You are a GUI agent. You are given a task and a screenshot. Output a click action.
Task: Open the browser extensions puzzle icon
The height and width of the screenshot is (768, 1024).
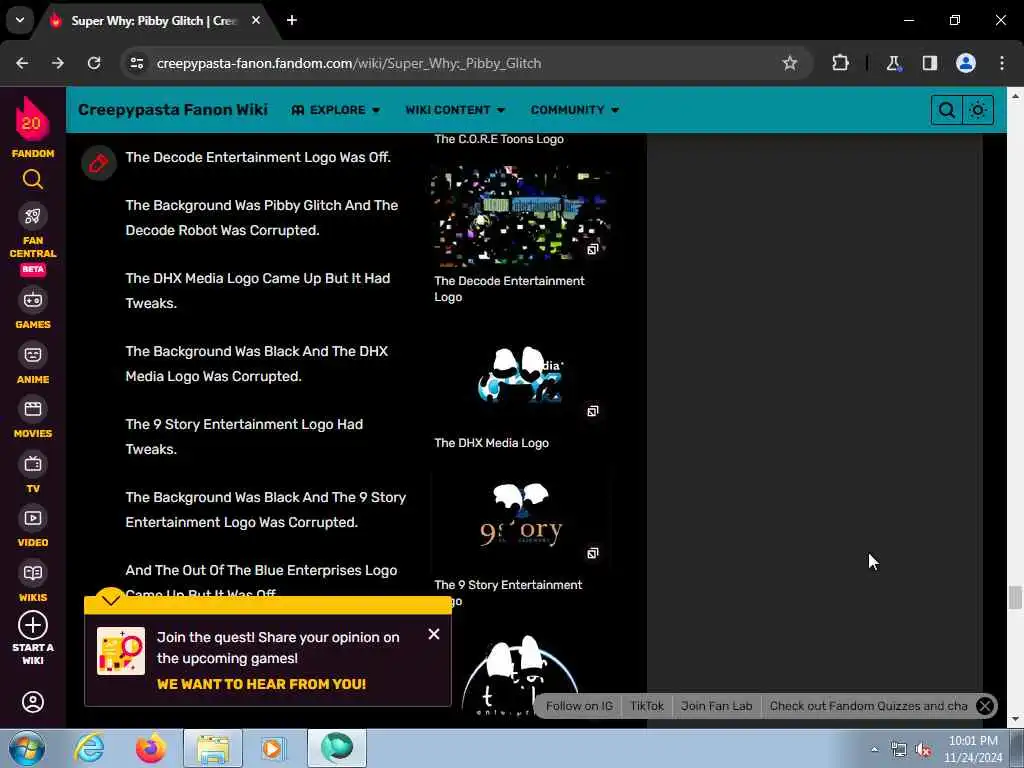[x=840, y=63]
